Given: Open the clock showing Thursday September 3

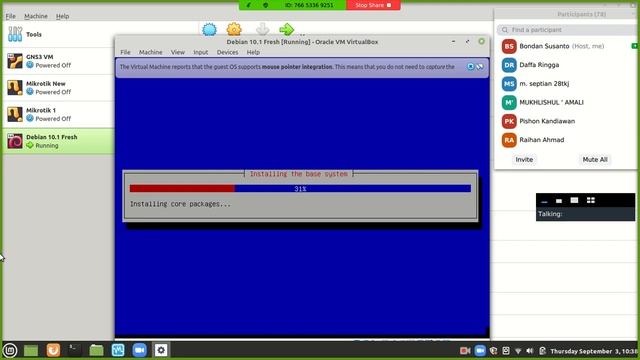Looking at the screenshot, I should click(x=593, y=351).
